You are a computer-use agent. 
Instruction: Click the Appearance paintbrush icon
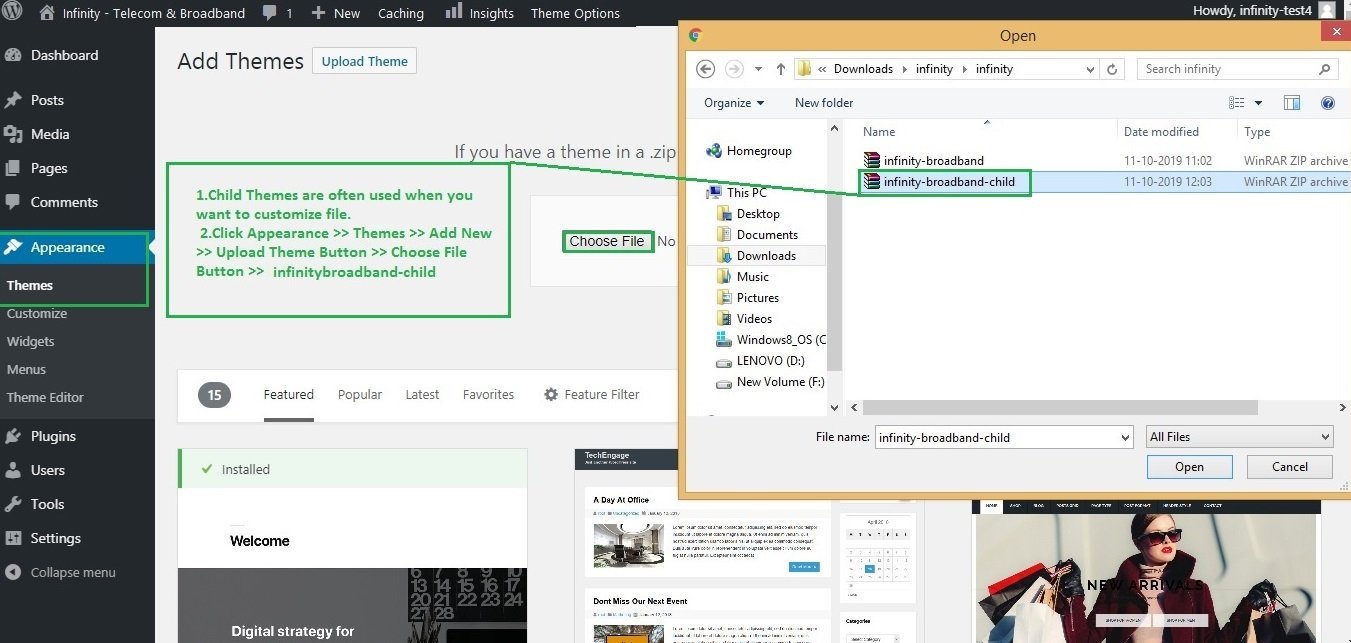coord(13,247)
